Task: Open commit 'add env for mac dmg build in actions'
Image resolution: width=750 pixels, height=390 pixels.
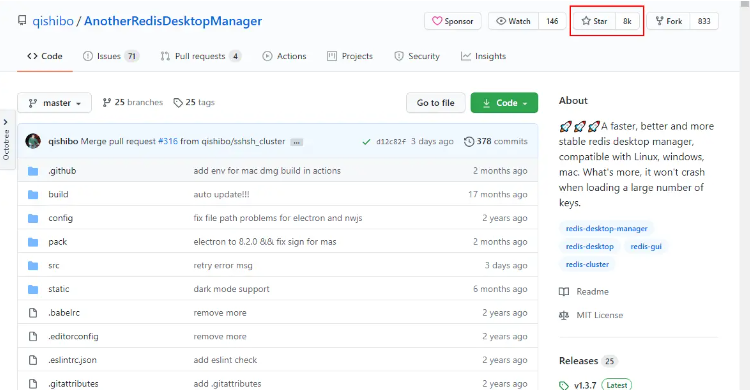Action: point(267,171)
